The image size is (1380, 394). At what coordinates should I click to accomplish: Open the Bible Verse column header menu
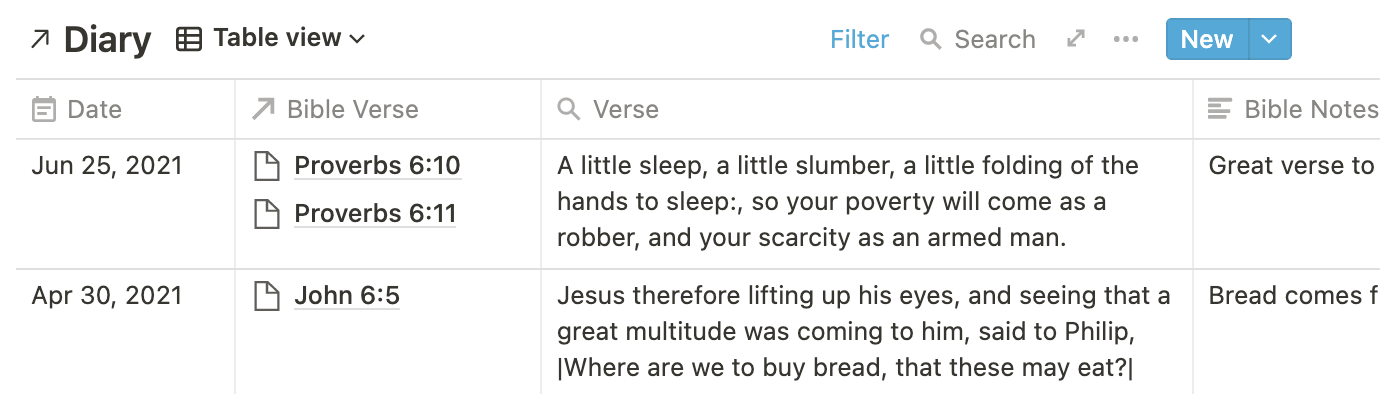pyautogui.click(x=388, y=109)
